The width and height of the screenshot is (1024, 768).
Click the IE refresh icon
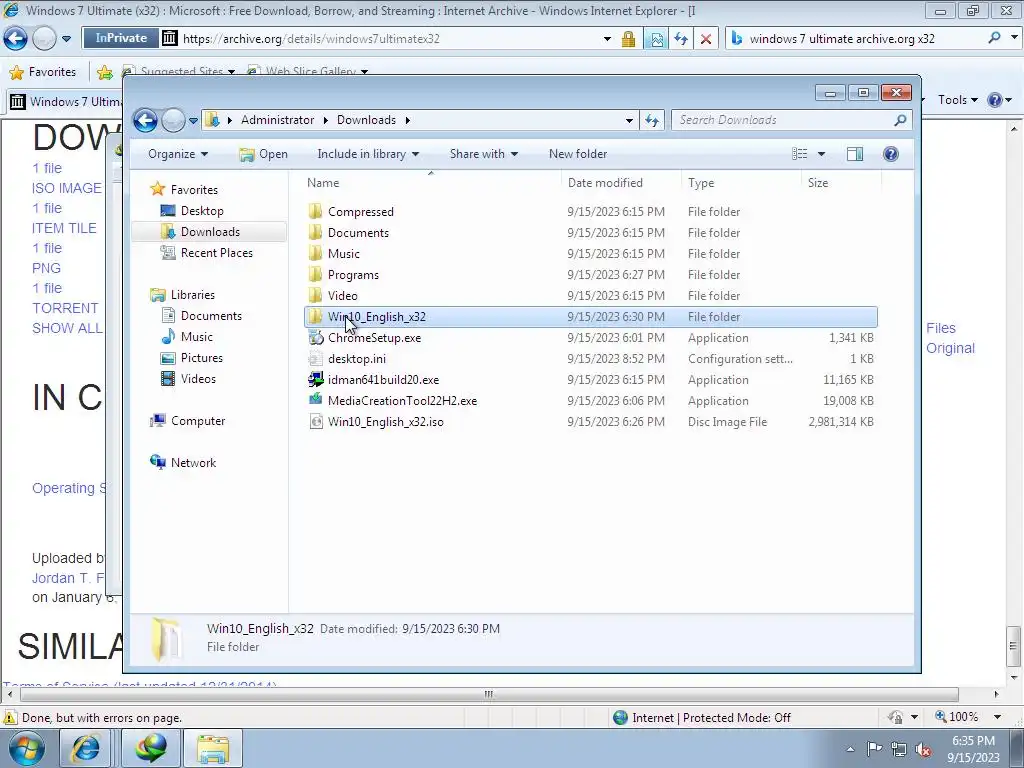point(681,39)
